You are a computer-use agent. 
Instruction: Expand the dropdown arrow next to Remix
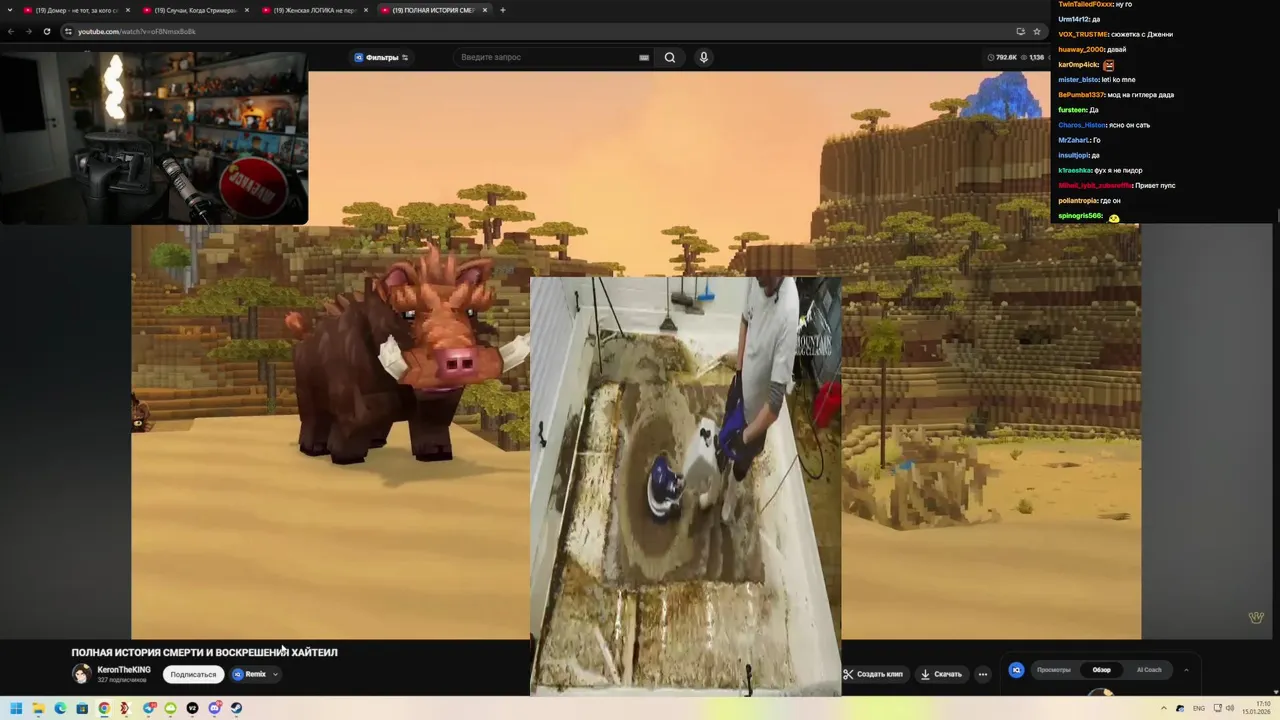point(275,674)
